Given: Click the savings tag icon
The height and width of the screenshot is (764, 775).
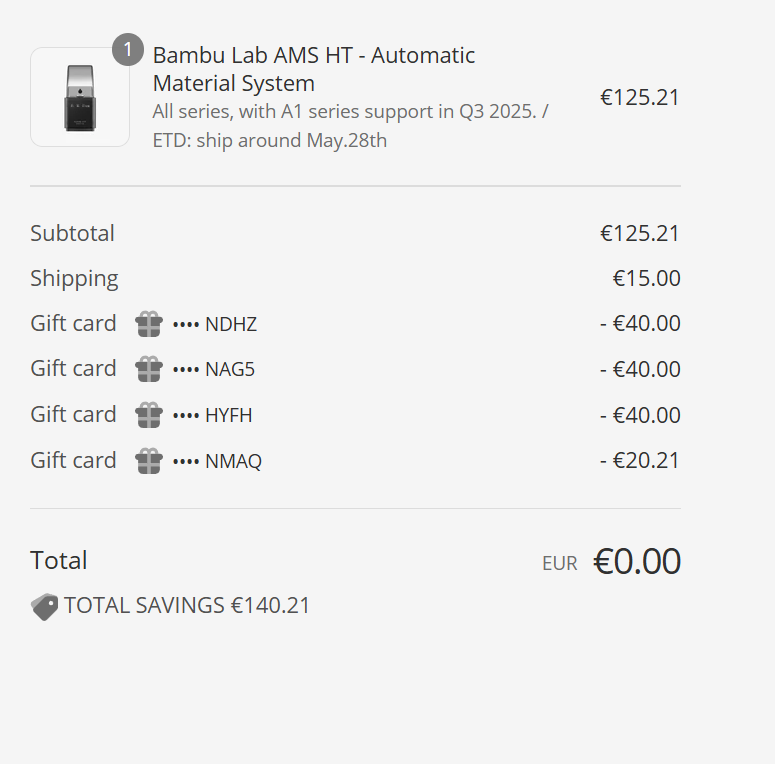Looking at the screenshot, I should click(44, 606).
